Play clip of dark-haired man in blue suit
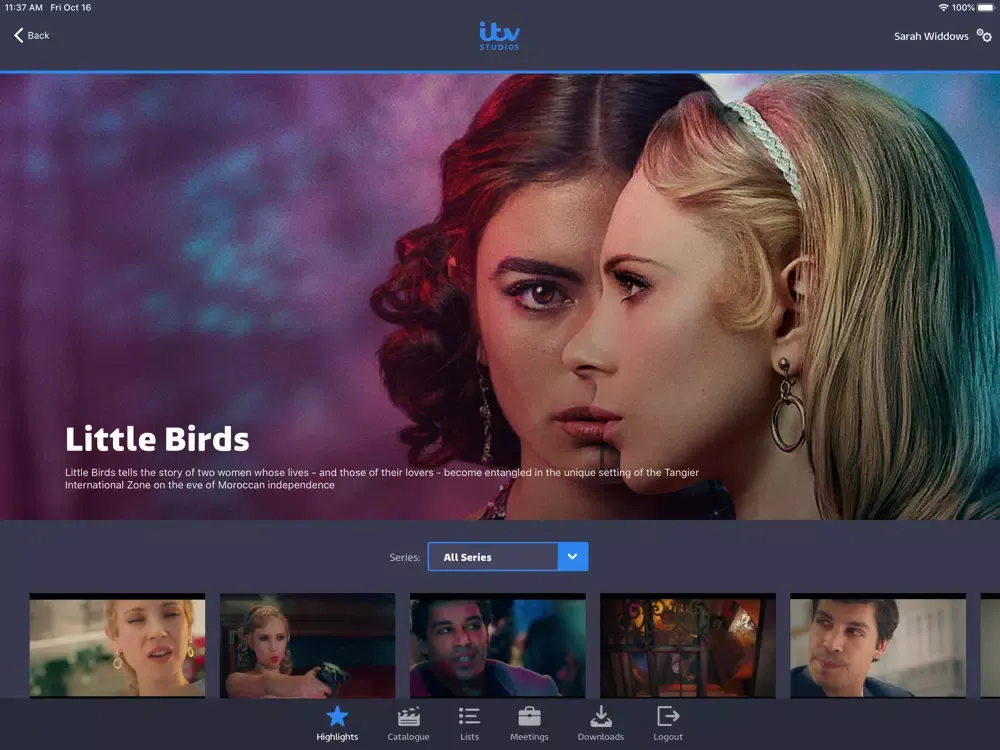This screenshot has width=1000, height=750. tap(878, 645)
